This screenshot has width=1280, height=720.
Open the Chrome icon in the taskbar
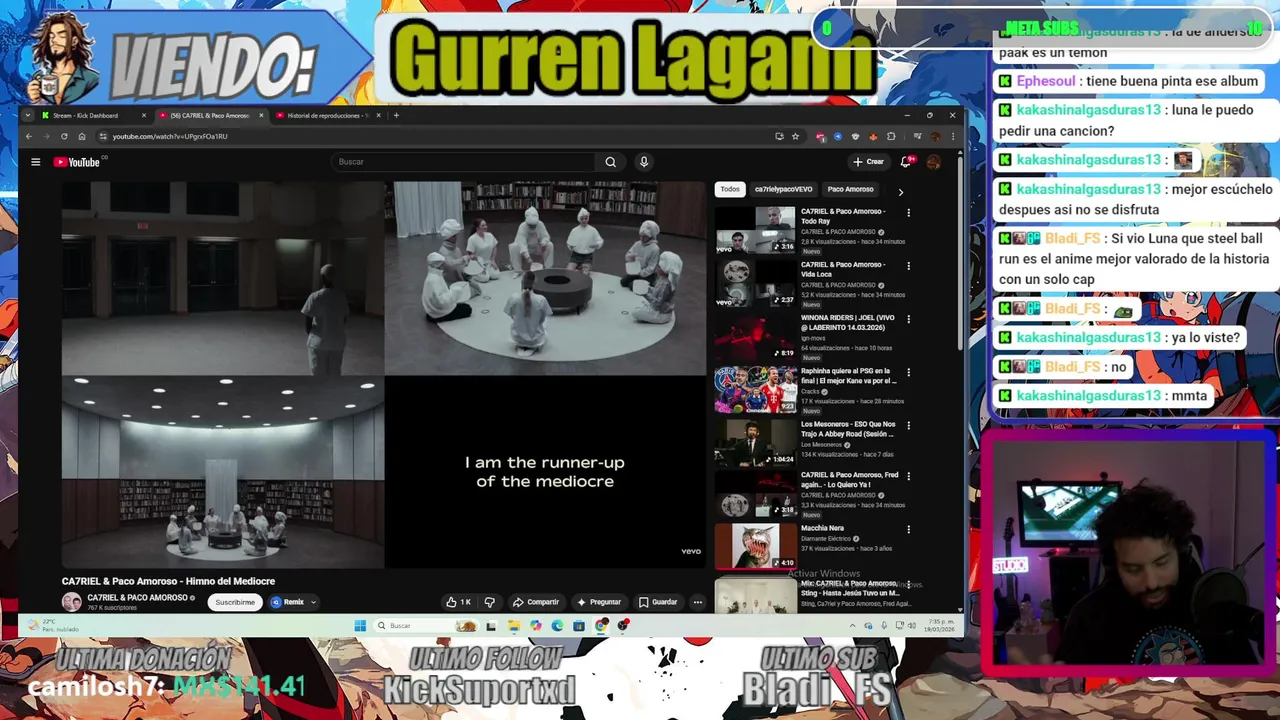pos(601,626)
